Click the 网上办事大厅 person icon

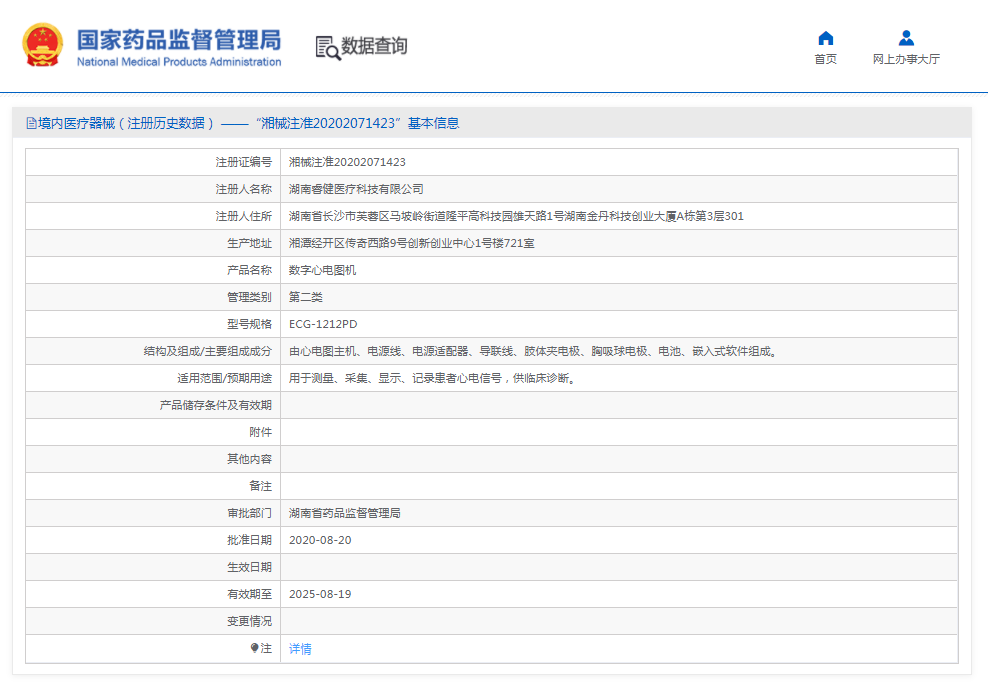point(905,36)
